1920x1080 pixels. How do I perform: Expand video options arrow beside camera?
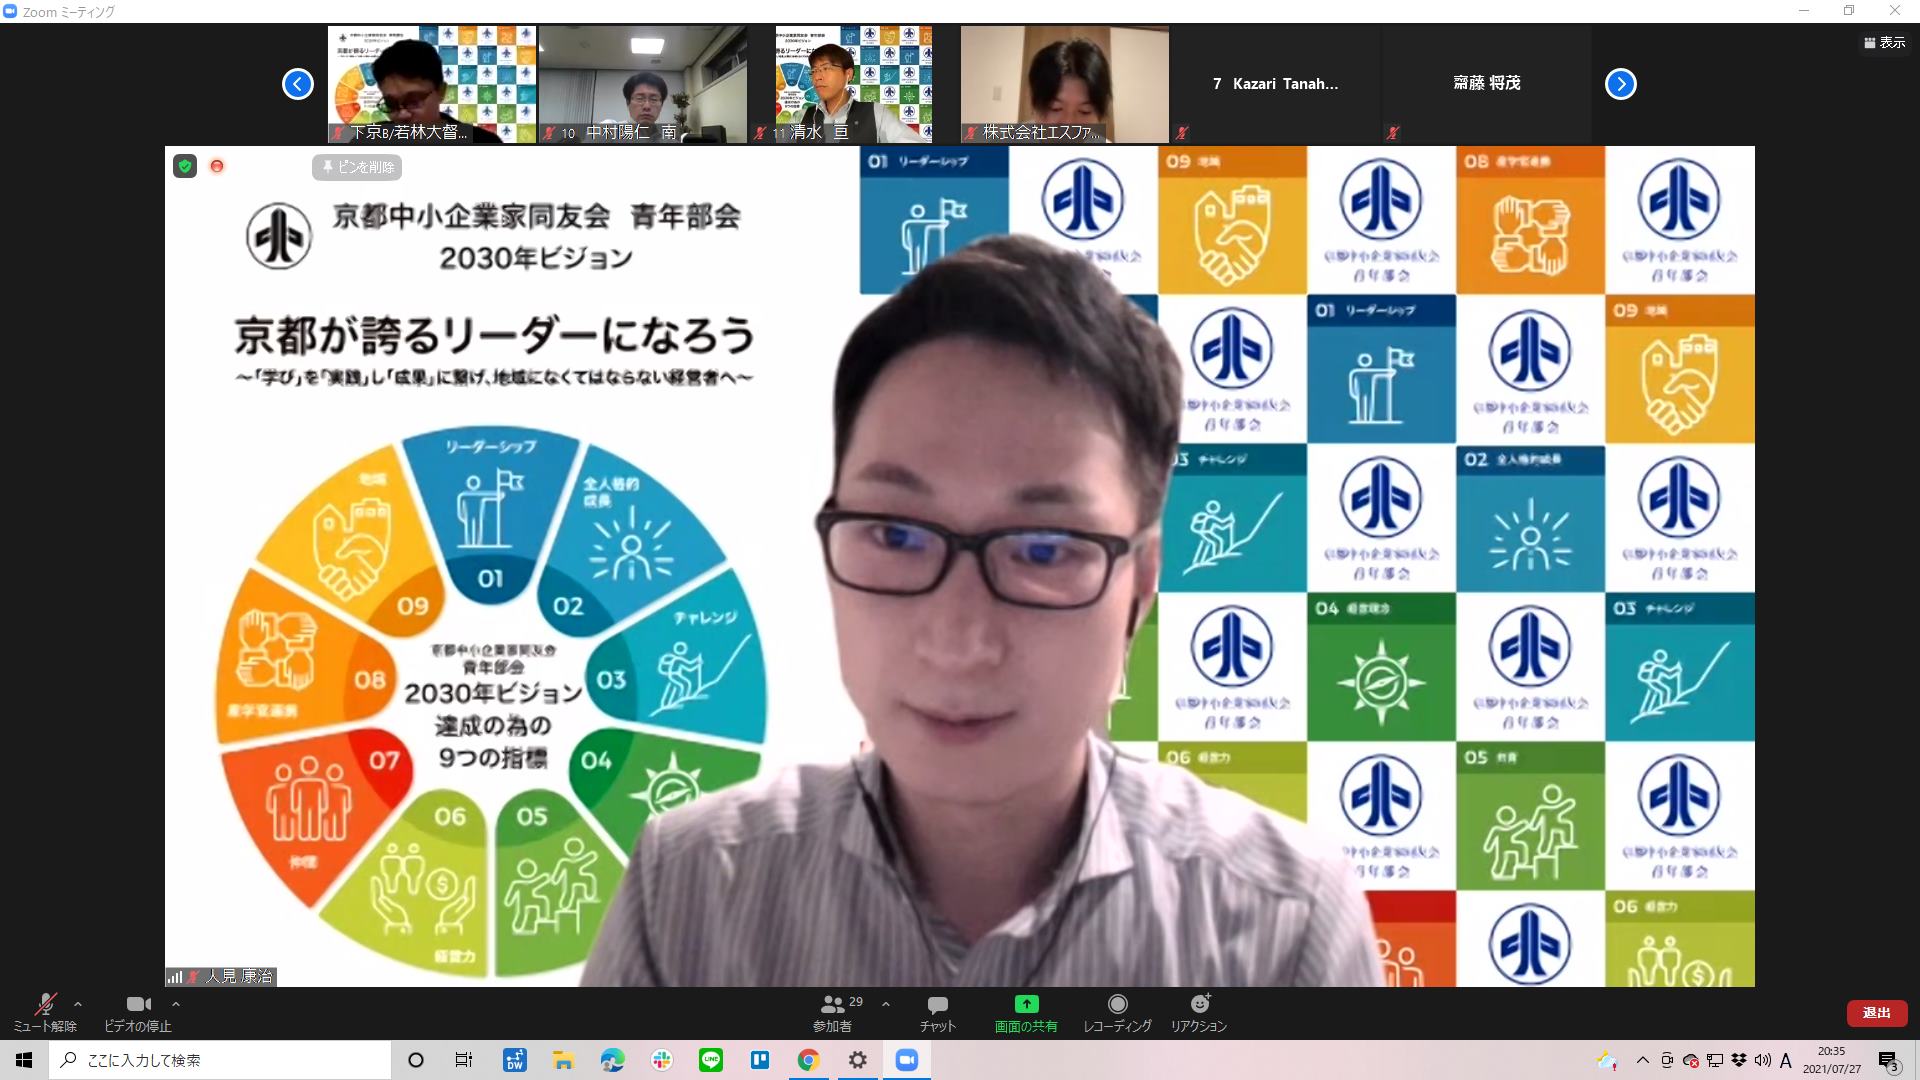click(x=176, y=1004)
